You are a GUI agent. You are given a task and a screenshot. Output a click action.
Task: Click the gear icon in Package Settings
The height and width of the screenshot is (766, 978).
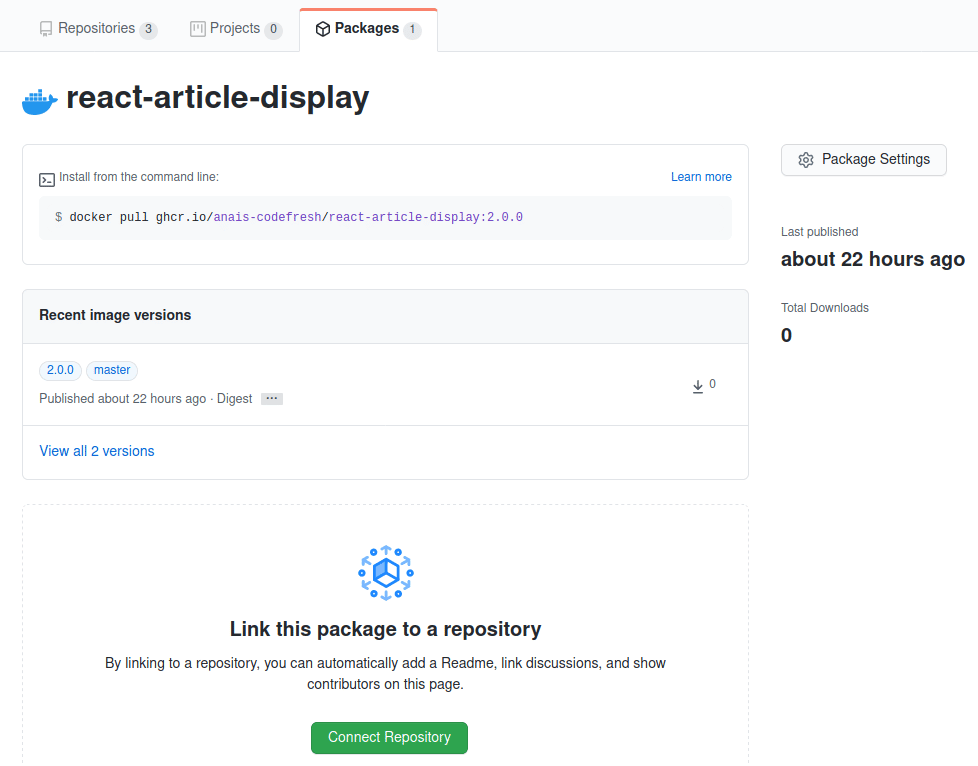(x=806, y=160)
